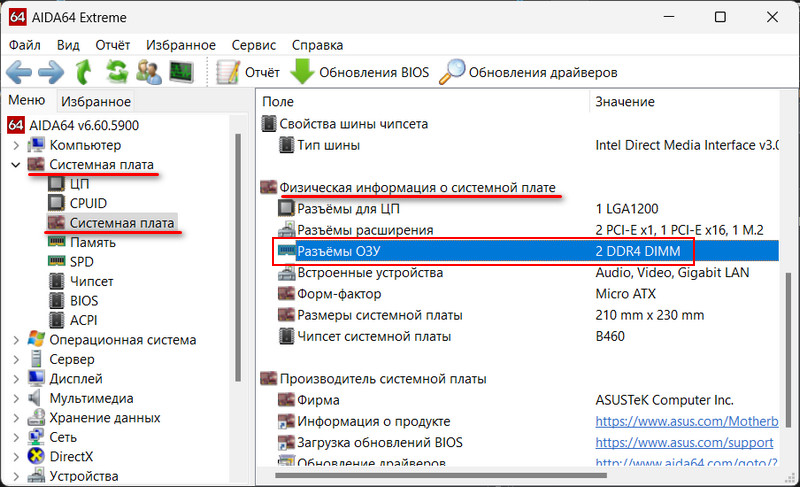The width and height of the screenshot is (800, 487).
Task: Go up one level with green arrow
Action: (84, 72)
